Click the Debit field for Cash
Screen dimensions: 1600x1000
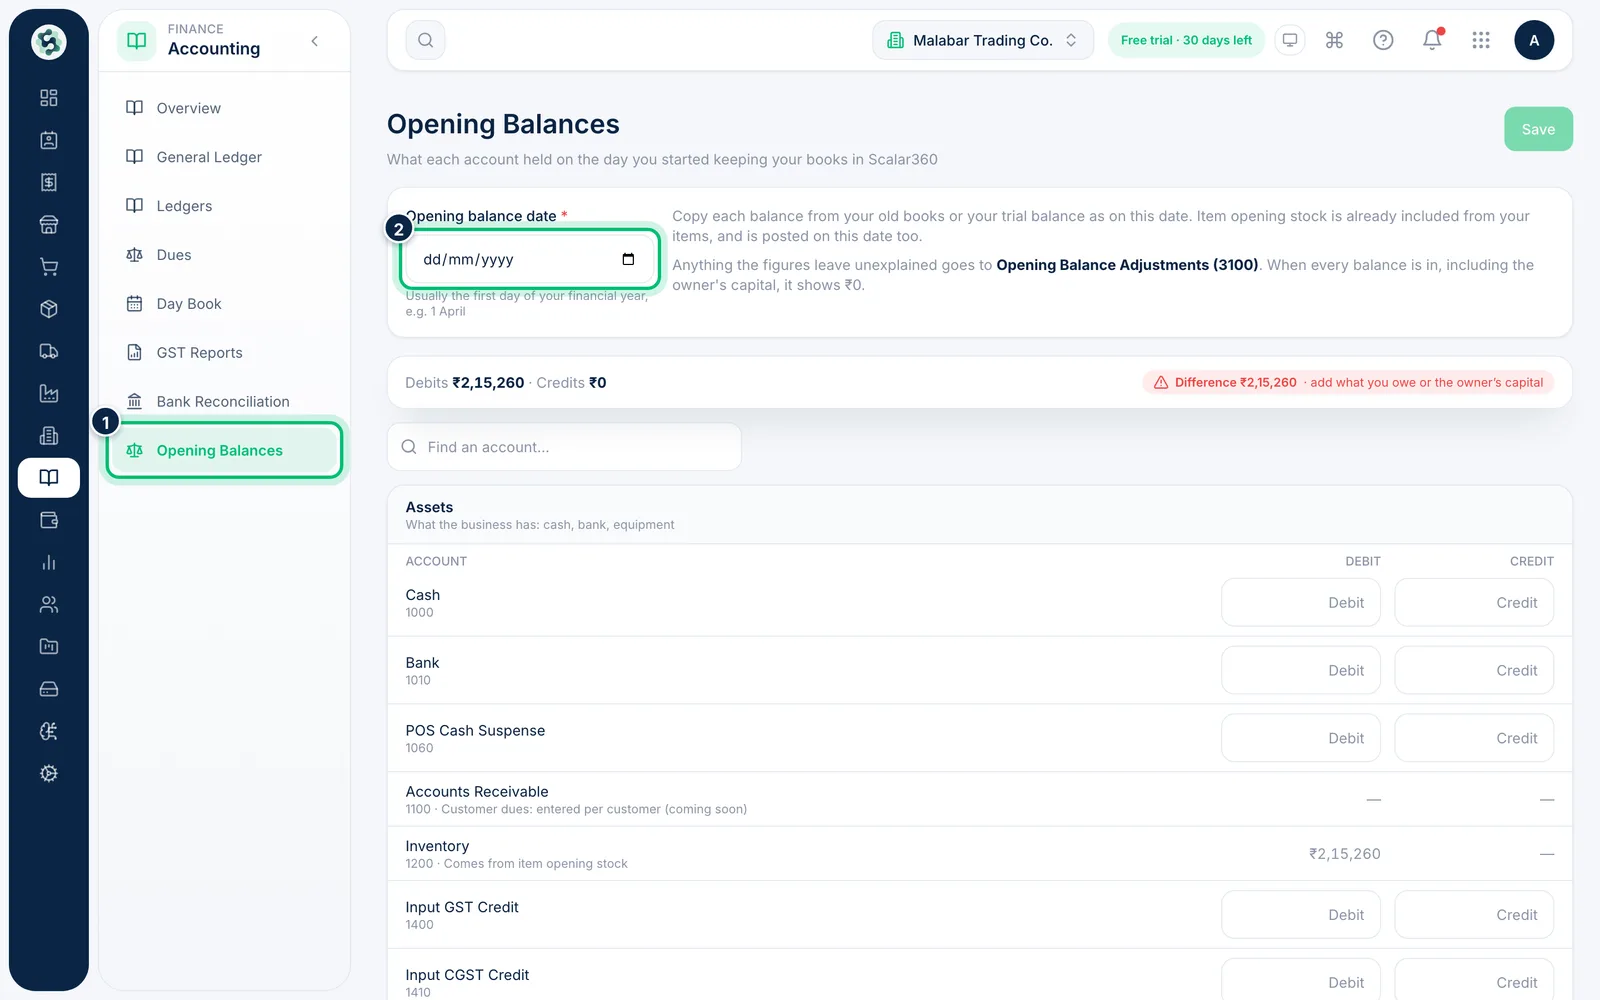click(1300, 603)
